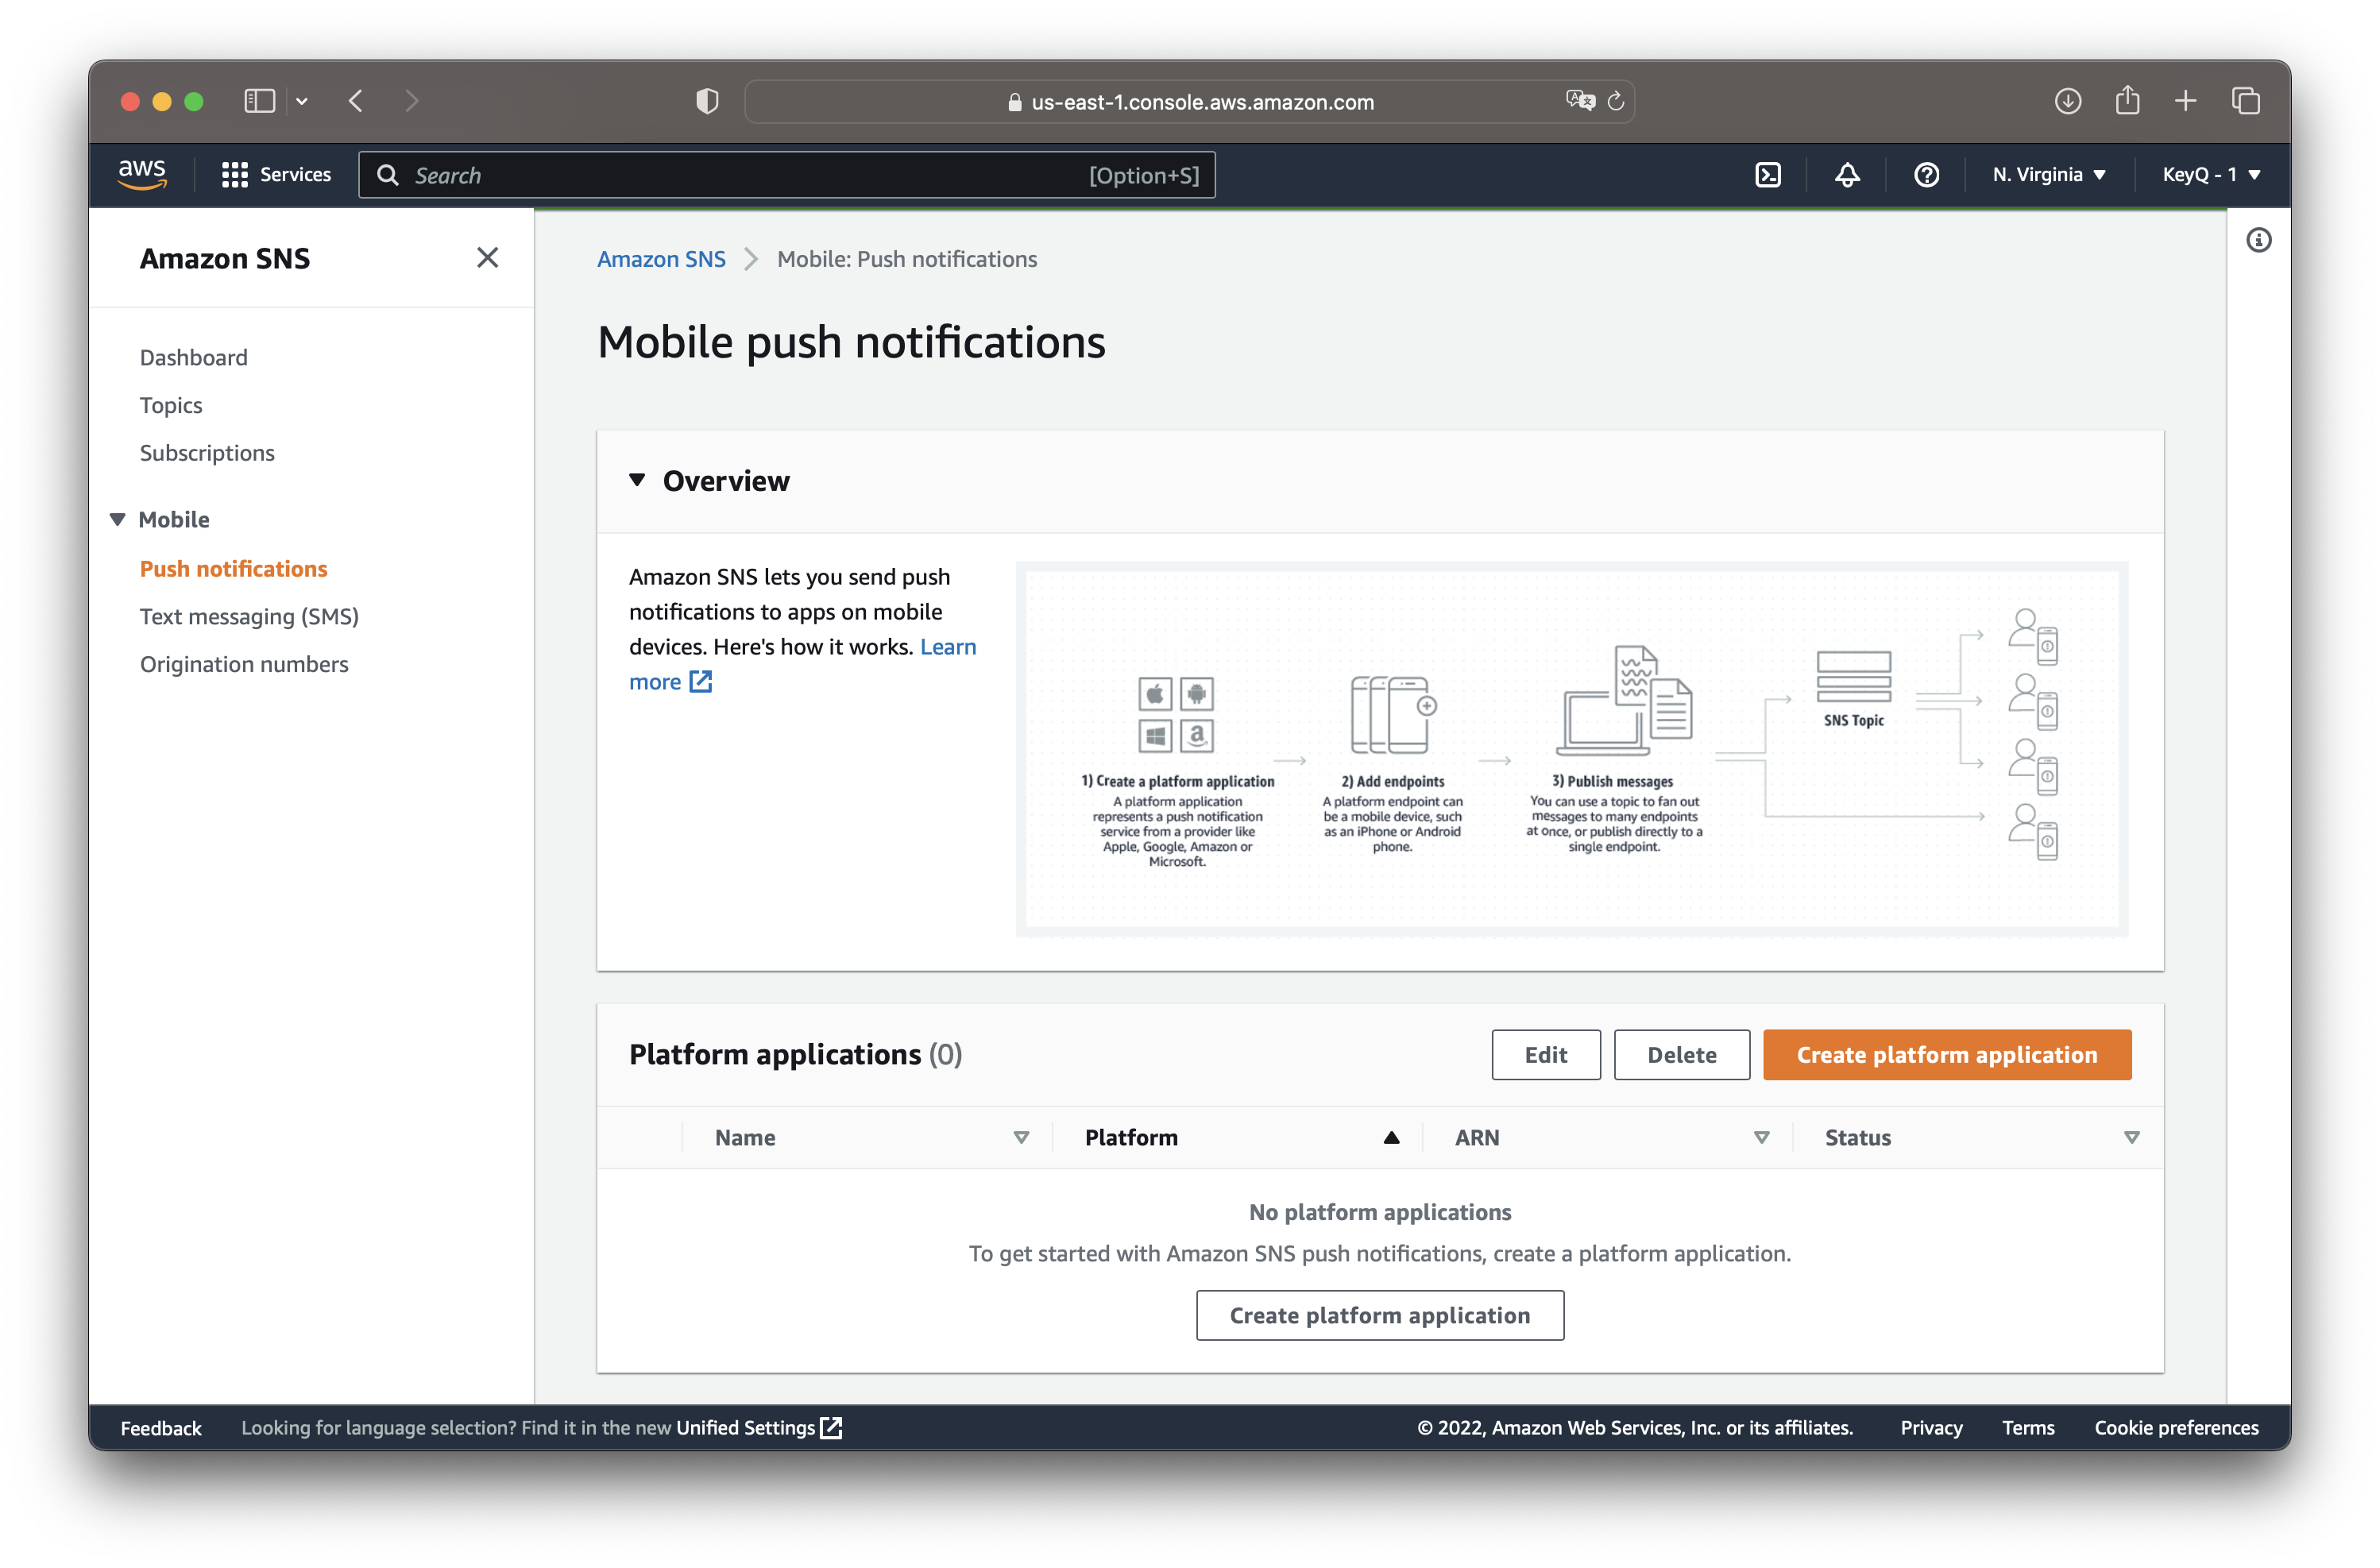
Task: Click into the console search field
Action: [700, 174]
